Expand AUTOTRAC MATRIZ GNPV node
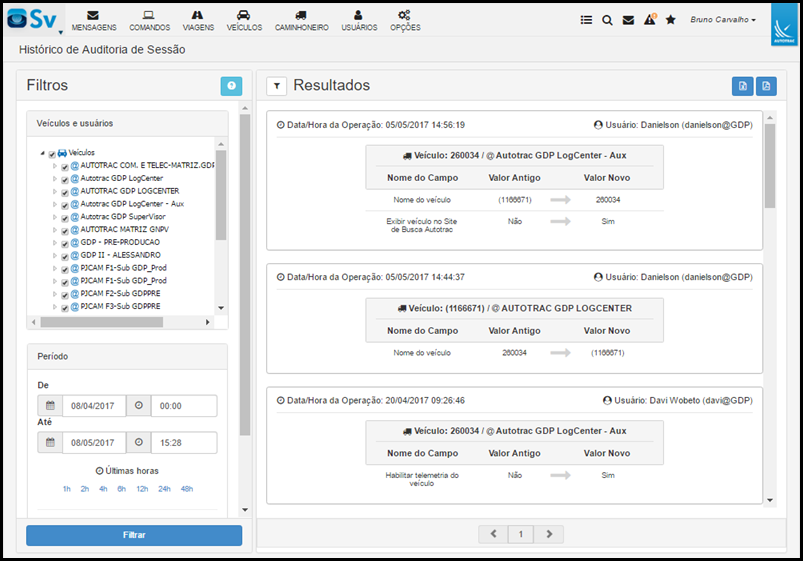803x561 pixels. point(55,230)
